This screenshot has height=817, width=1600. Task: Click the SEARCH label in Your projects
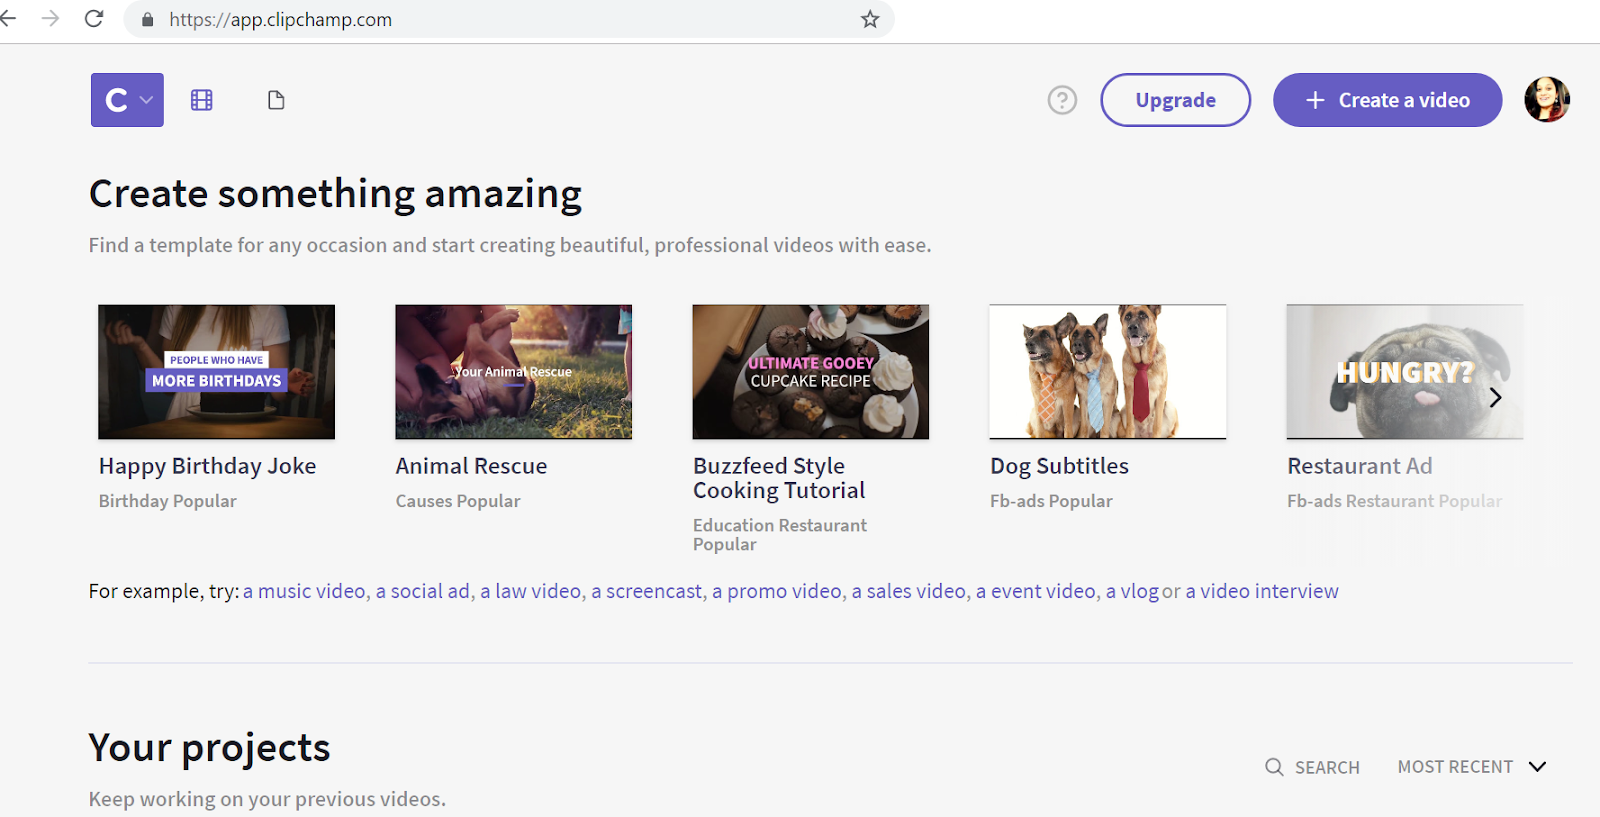(1327, 768)
